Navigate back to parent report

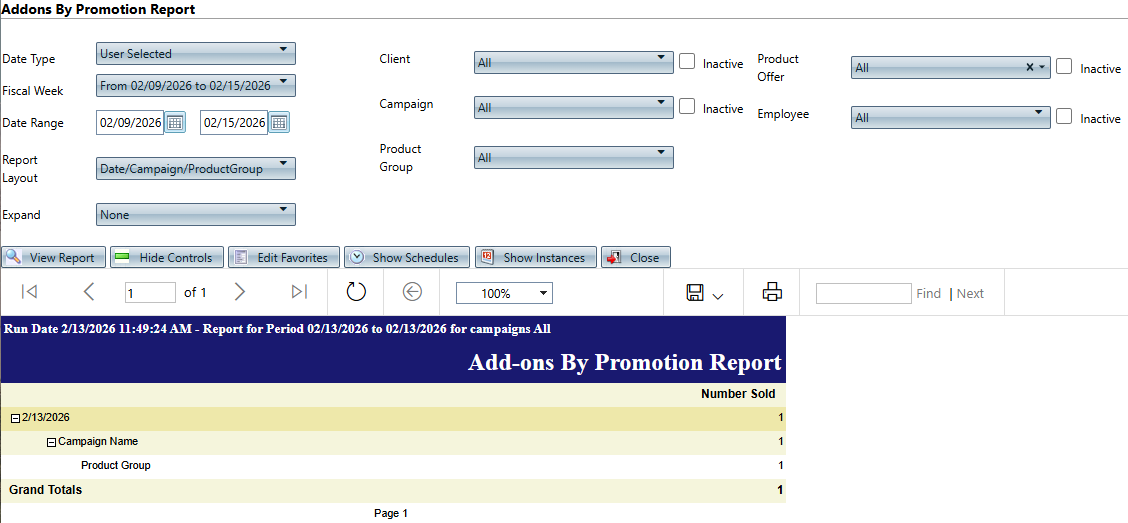click(x=413, y=292)
